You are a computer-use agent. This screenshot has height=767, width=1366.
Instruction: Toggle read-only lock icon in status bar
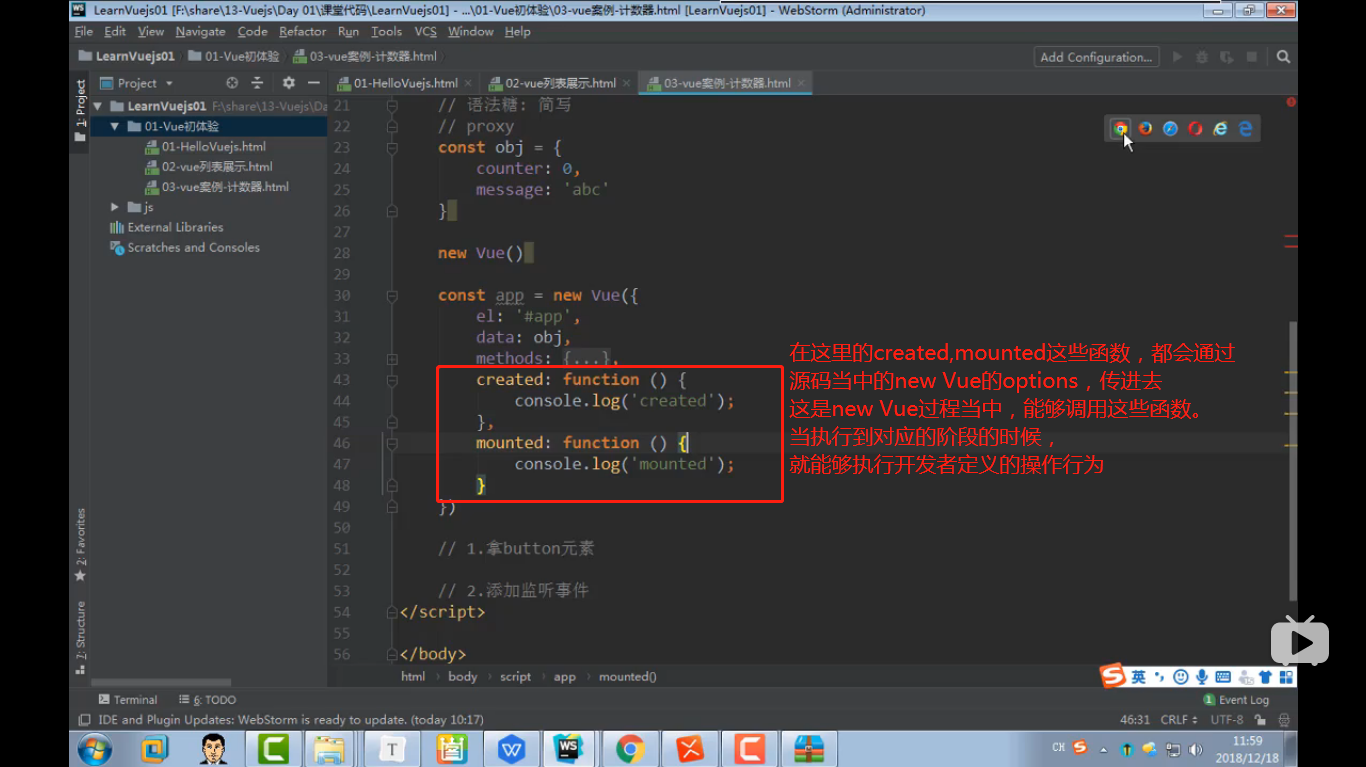click(1259, 720)
